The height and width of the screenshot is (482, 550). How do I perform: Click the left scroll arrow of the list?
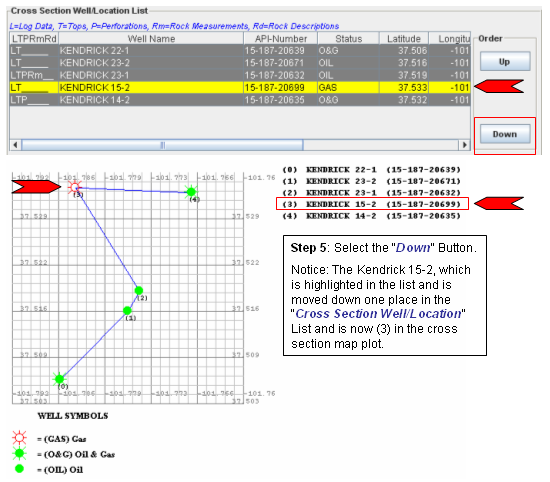pos(15,145)
